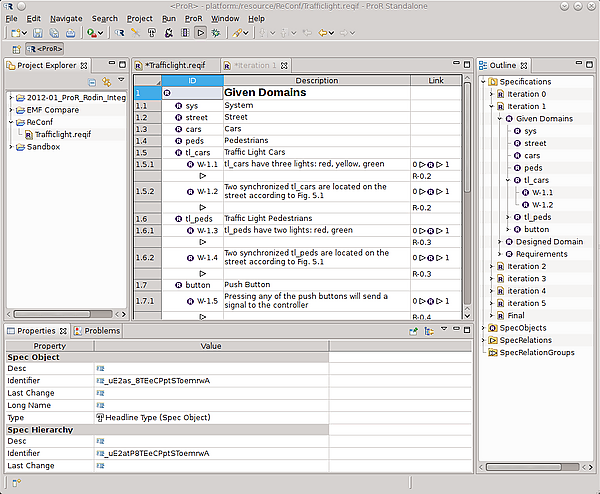Open the New wizard dropdown arrow
The width and height of the screenshot is (600, 494).
(x=24, y=33)
